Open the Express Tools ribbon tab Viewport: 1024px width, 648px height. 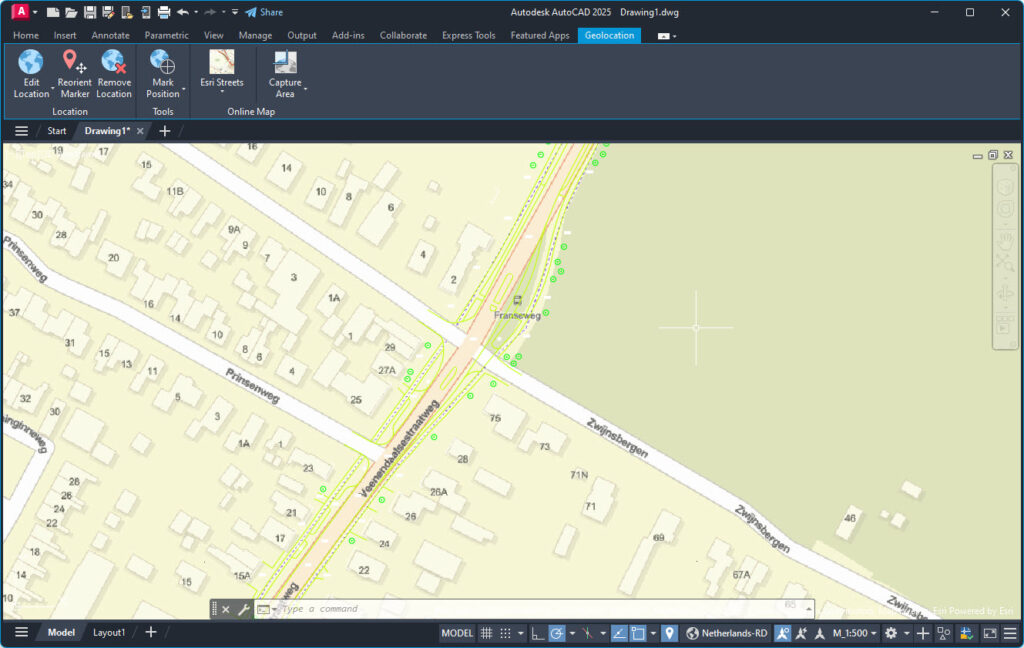468,34
